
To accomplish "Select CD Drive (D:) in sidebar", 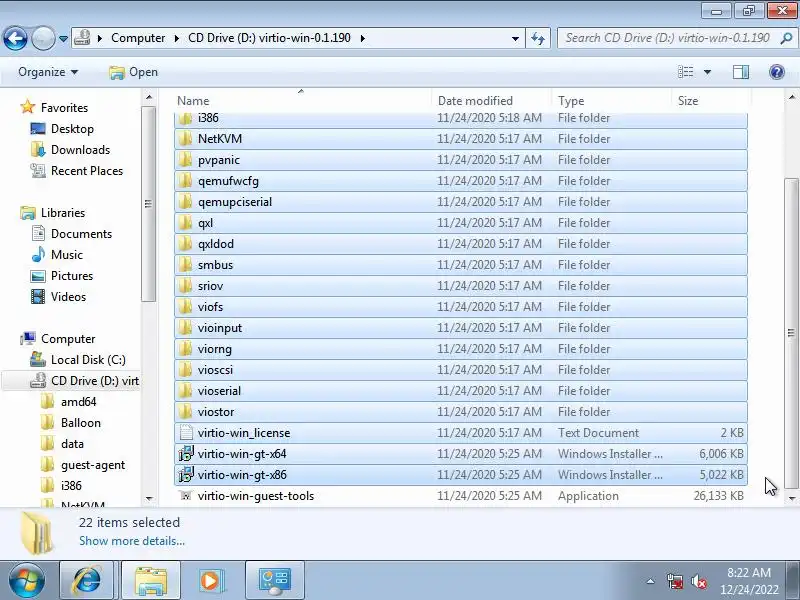I will (94, 381).
